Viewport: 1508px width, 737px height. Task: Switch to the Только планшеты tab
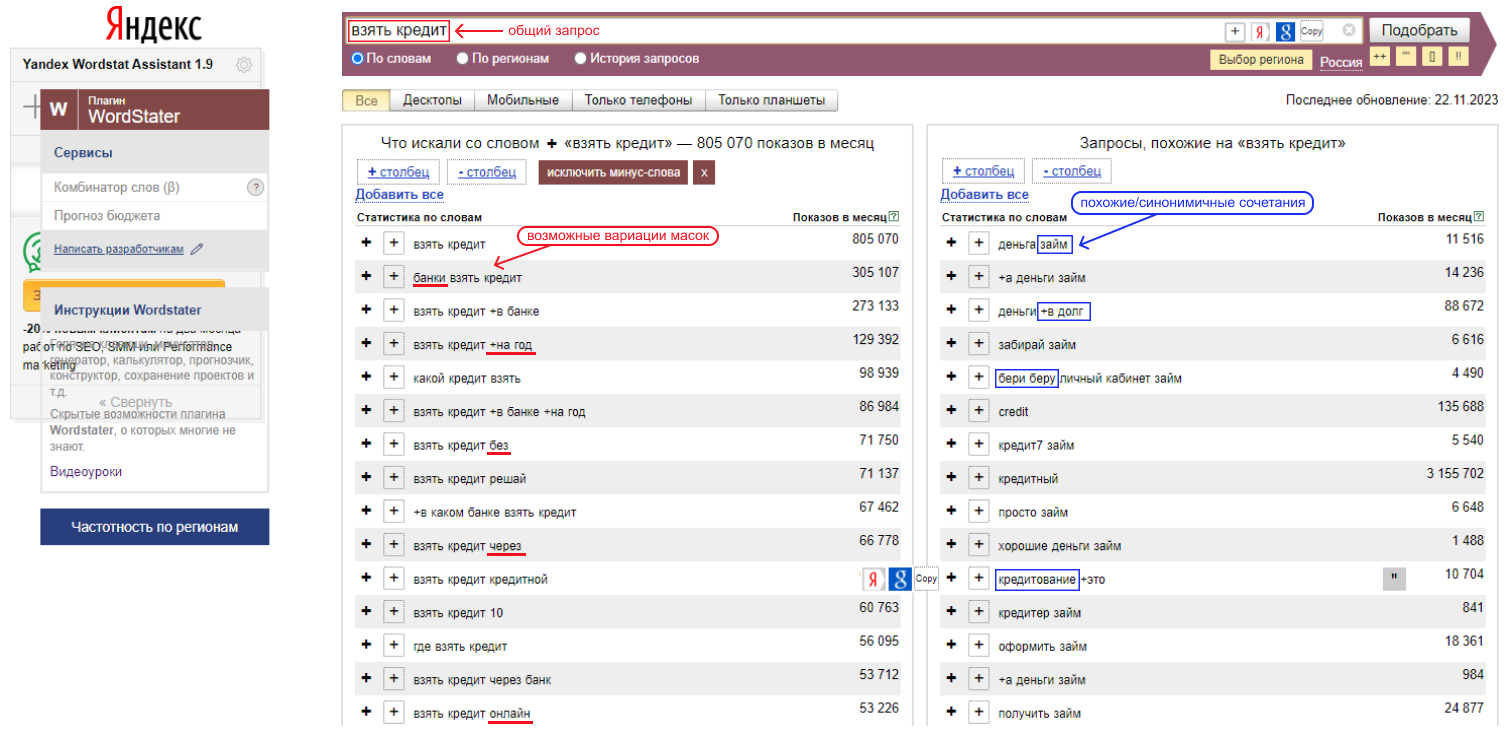pyautogui.click(x=772, y=101)
